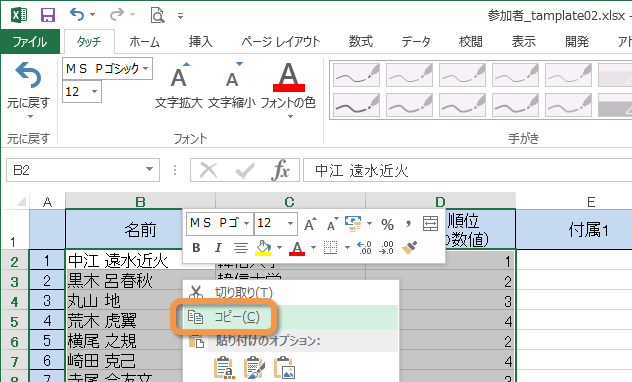
Task: Select column E header
Action: pos(591,201)
